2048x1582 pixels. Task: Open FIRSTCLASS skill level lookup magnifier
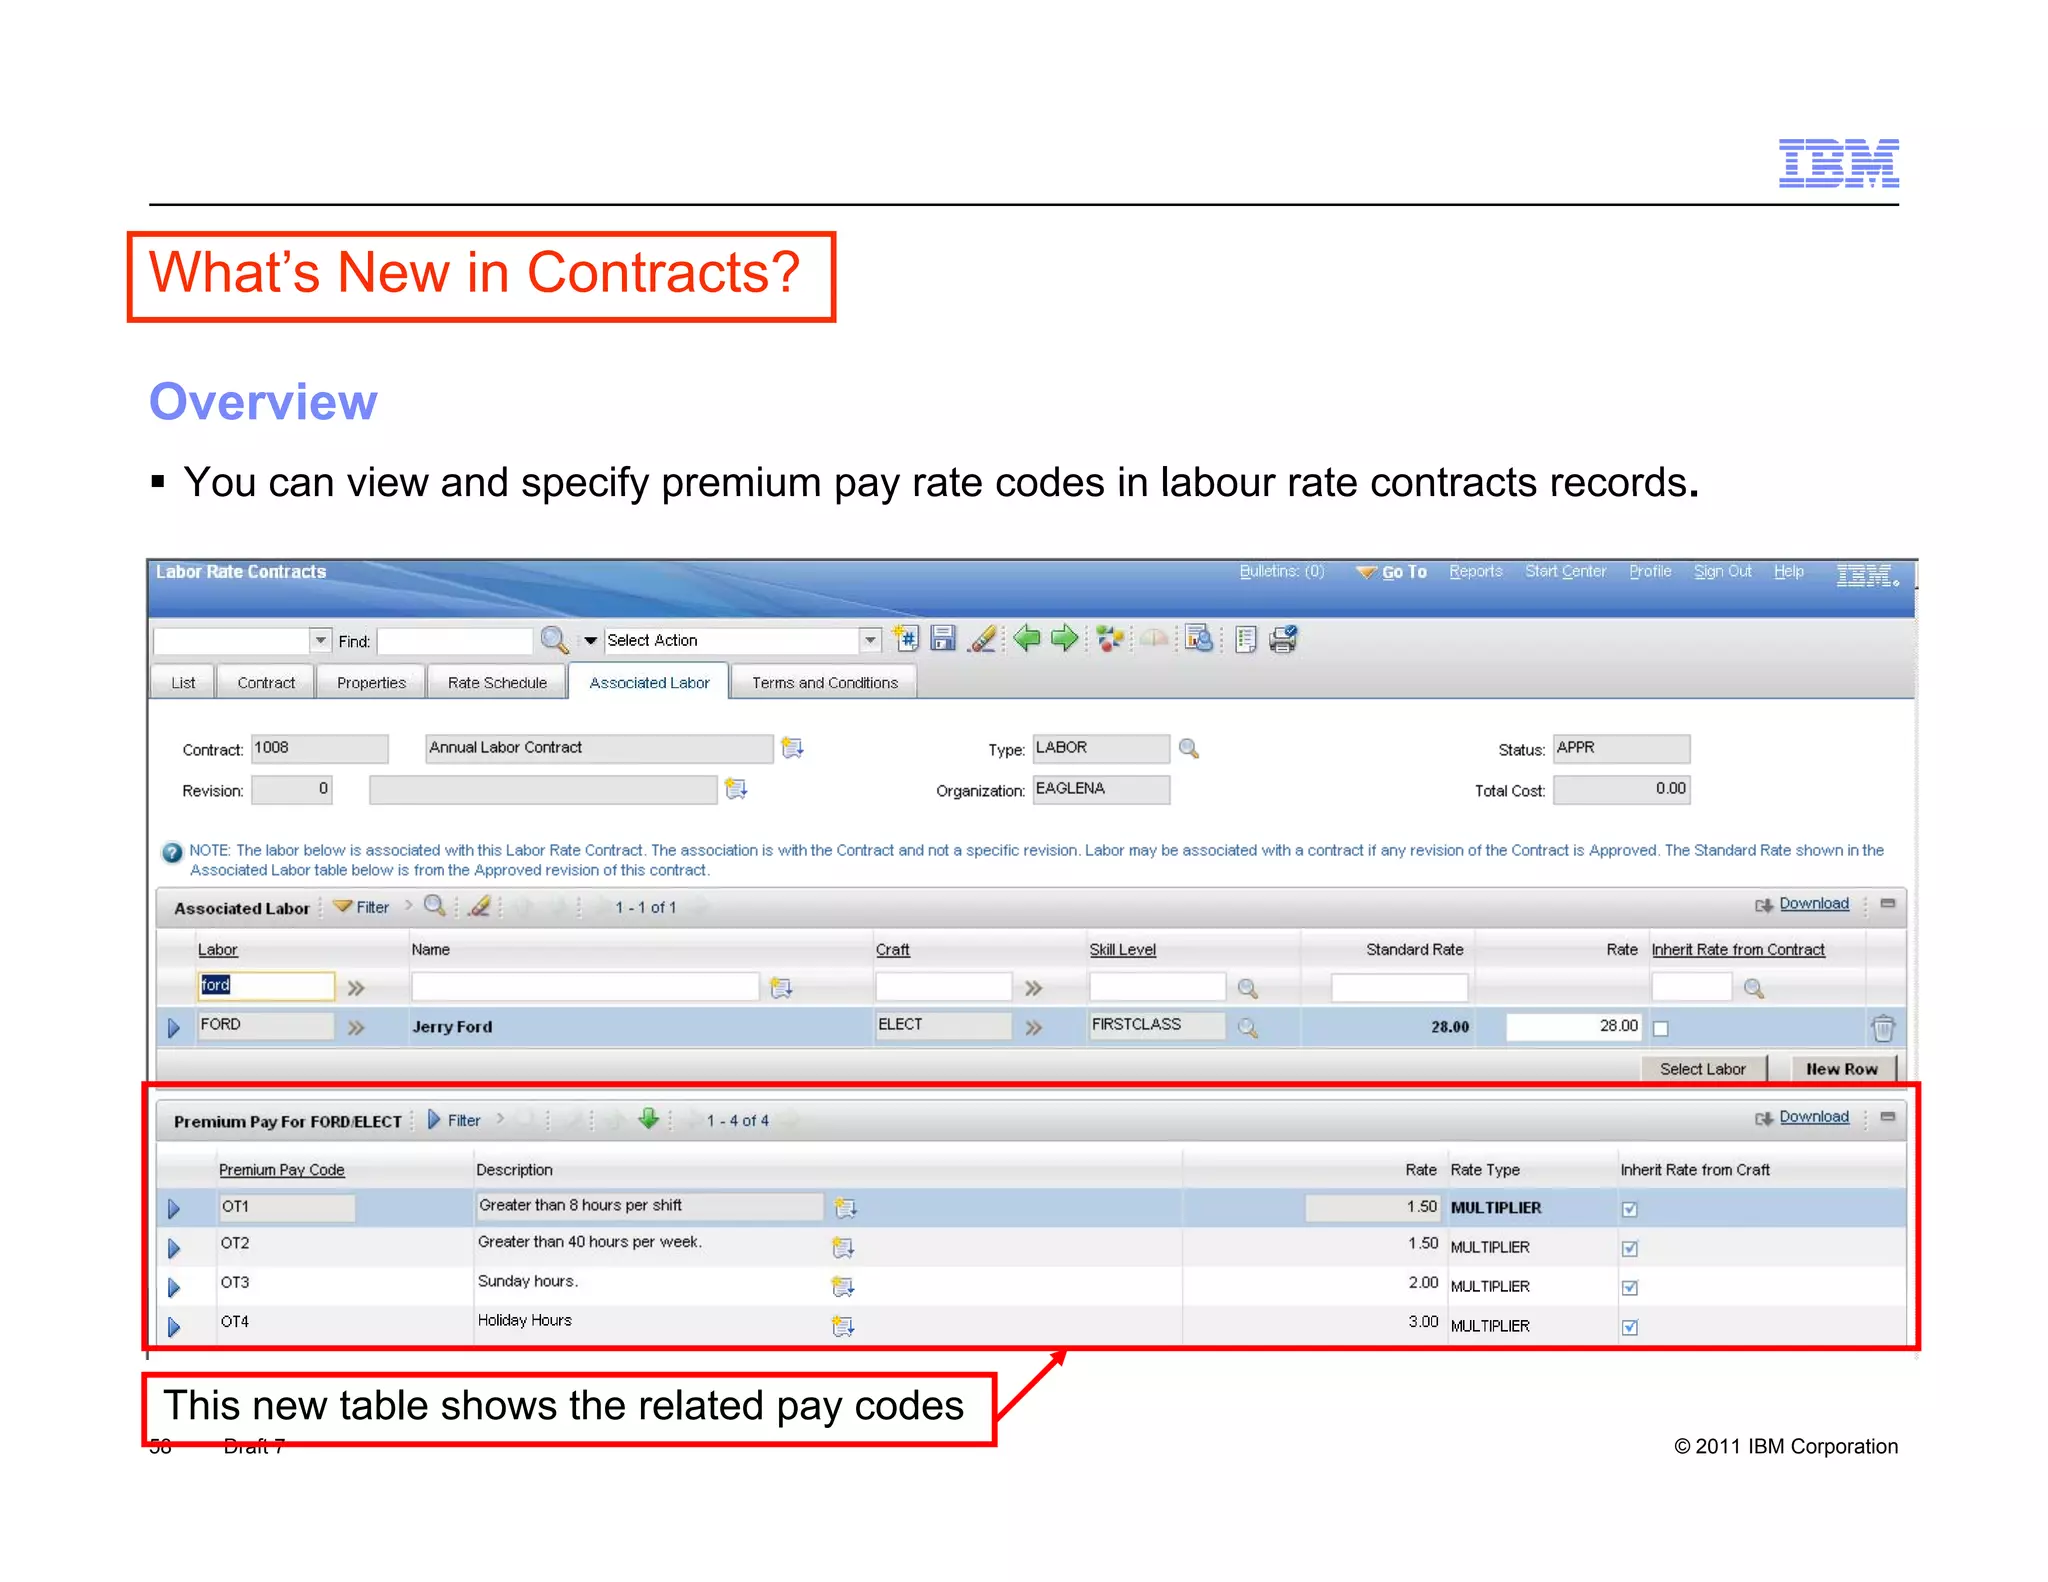click(1247, 1027)
